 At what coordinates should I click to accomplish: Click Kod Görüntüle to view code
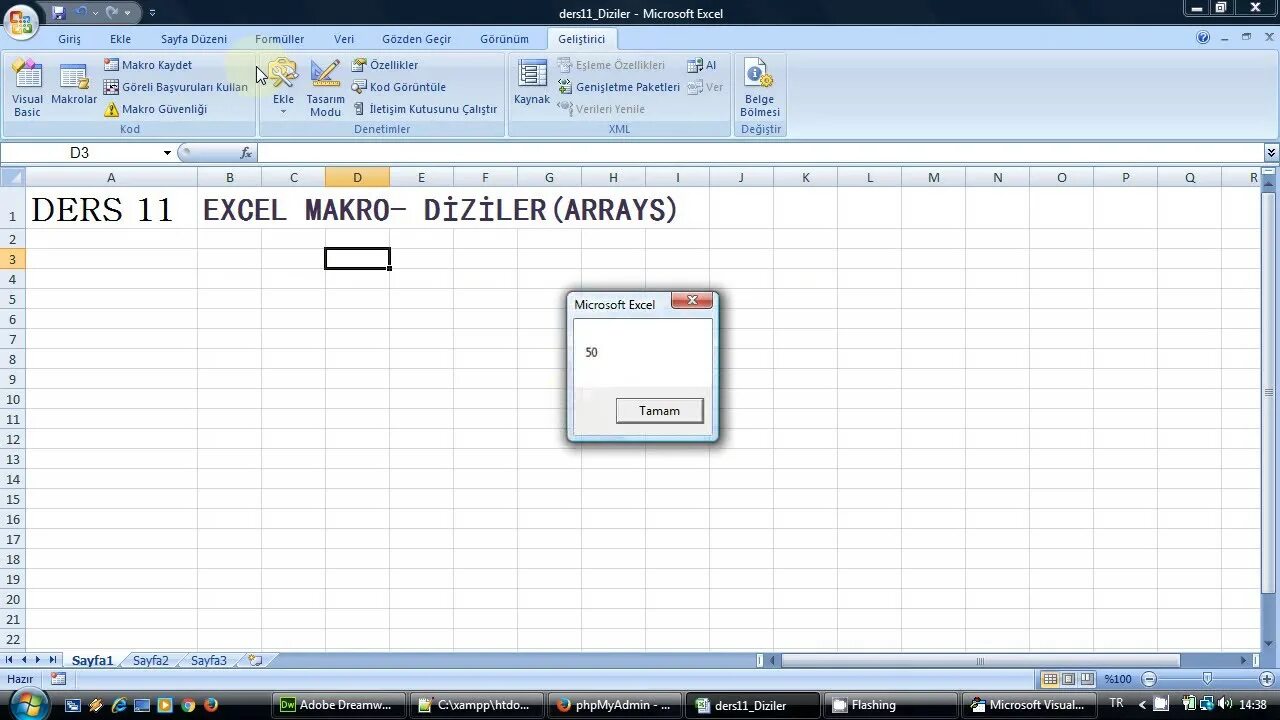[x=399, y=87]
